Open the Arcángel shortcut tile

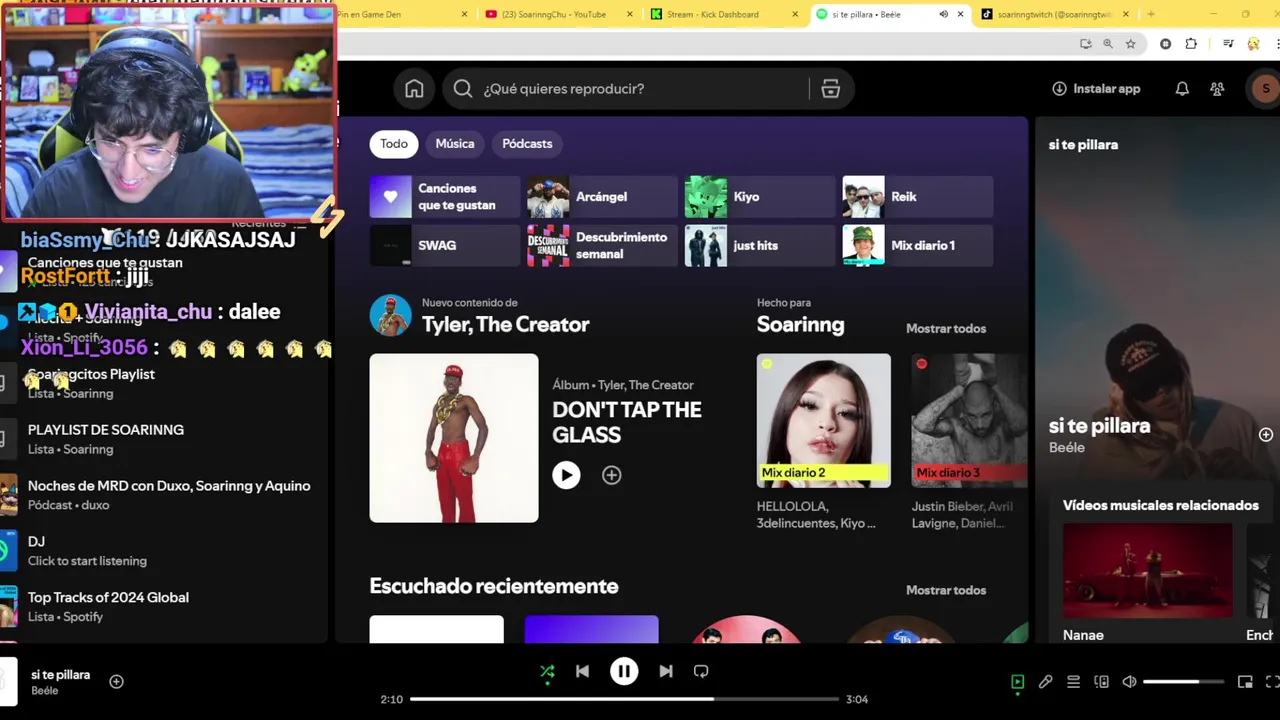[602, 197]
